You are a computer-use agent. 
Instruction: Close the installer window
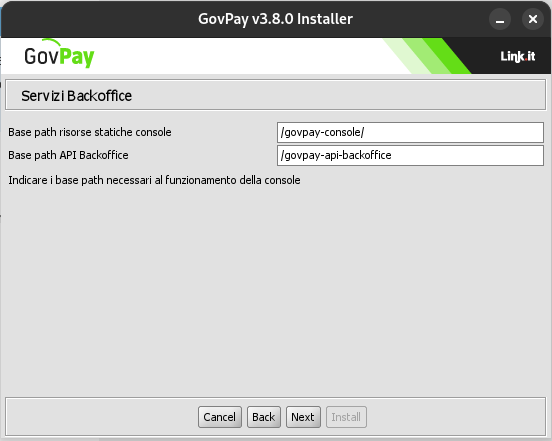click(533, 19)
